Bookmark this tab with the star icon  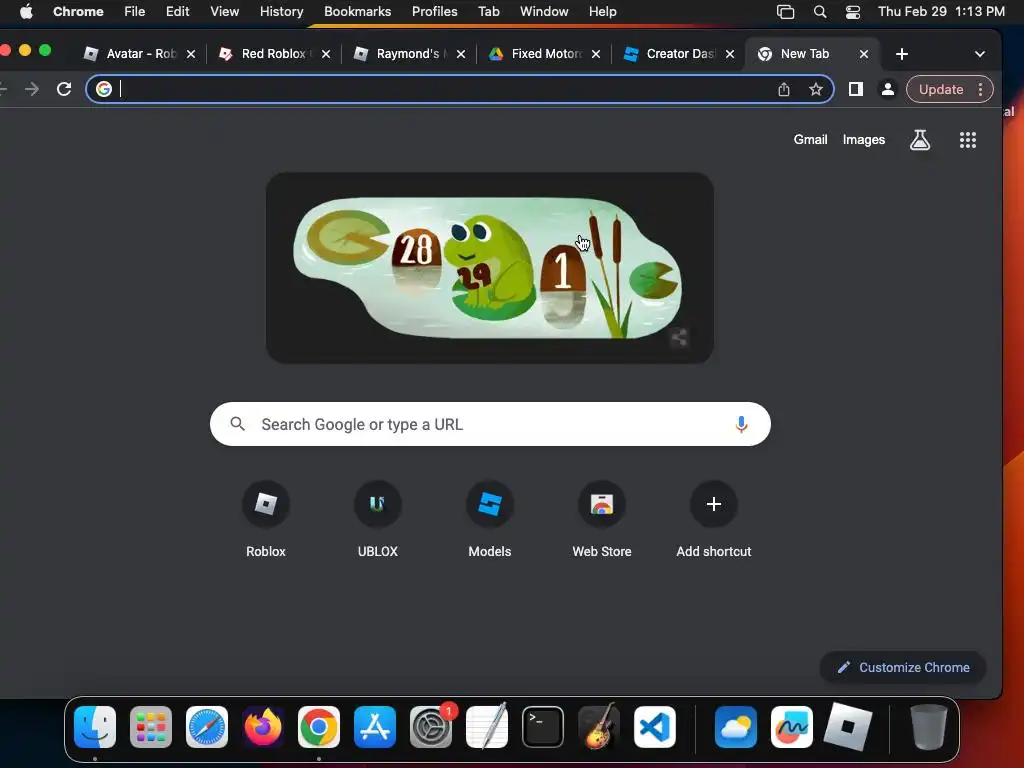pos(816,89)
